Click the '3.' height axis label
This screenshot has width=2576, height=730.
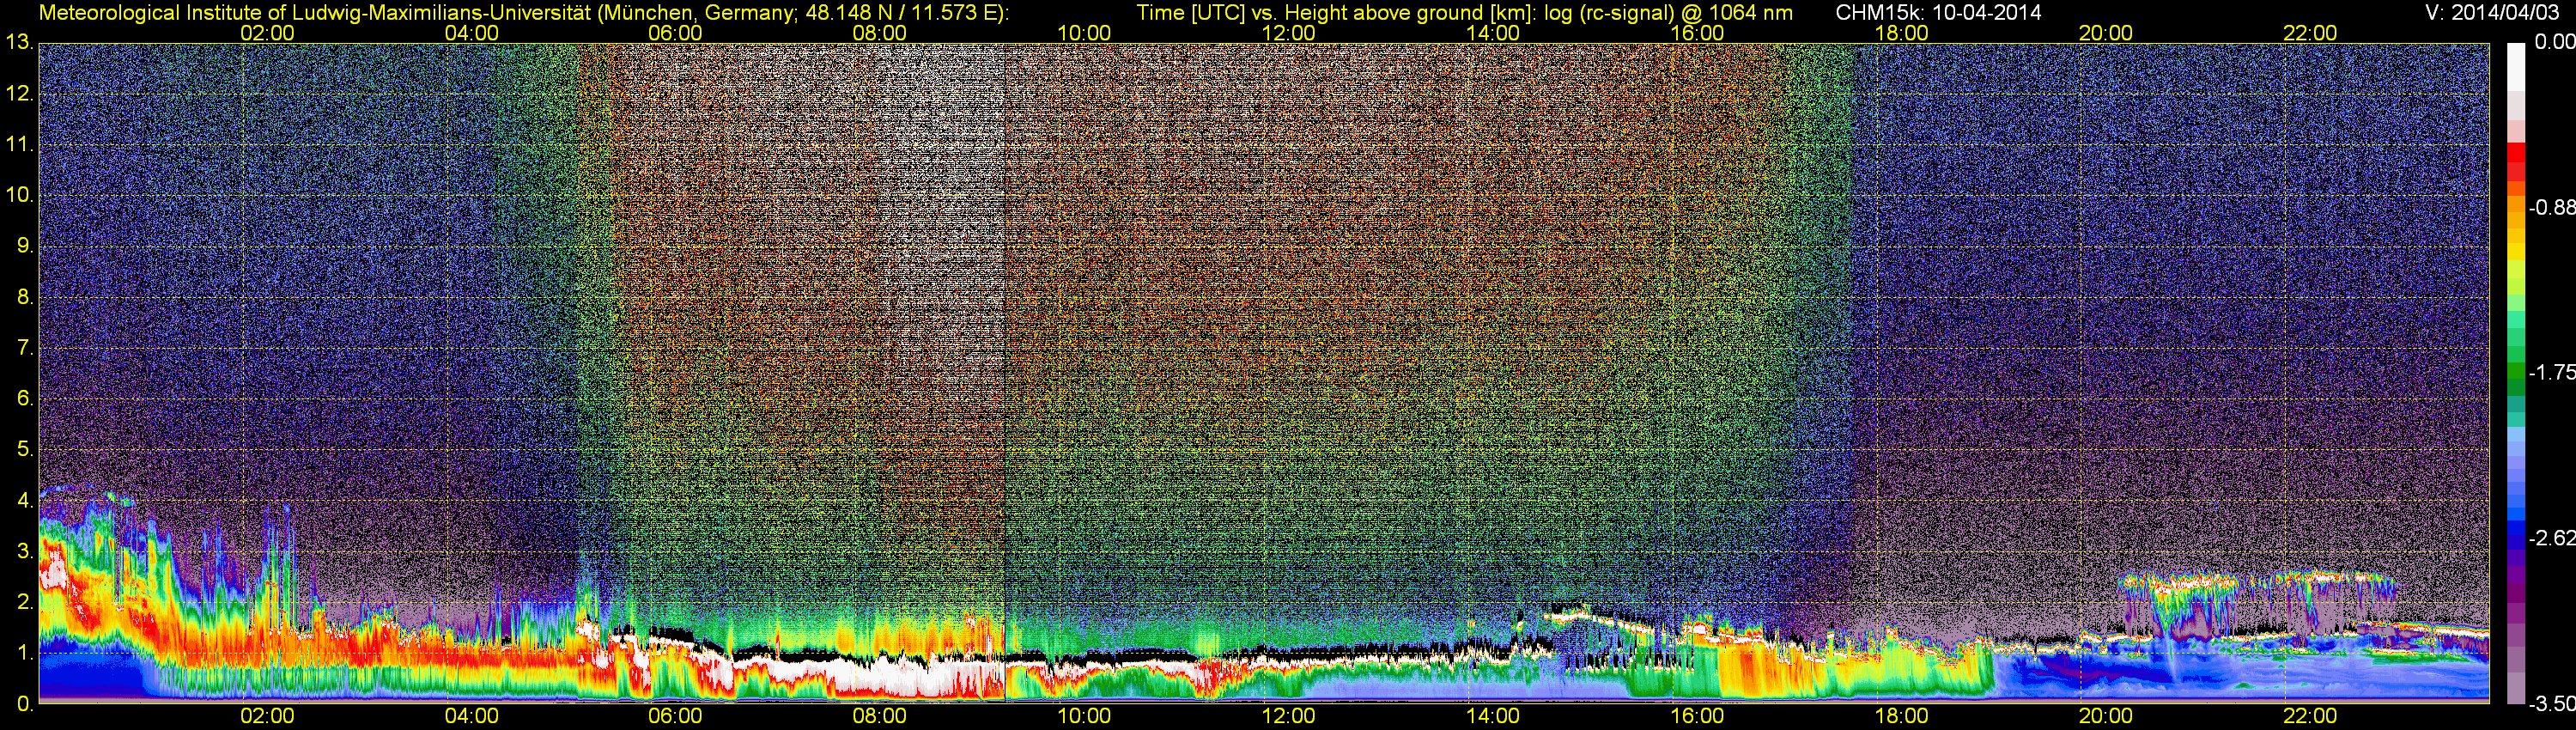click(26, 551)
